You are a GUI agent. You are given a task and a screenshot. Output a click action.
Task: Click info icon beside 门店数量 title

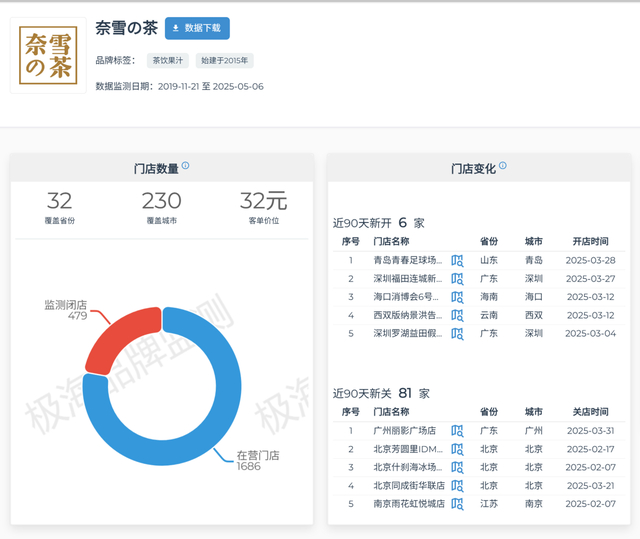click(x=186, y=167)
